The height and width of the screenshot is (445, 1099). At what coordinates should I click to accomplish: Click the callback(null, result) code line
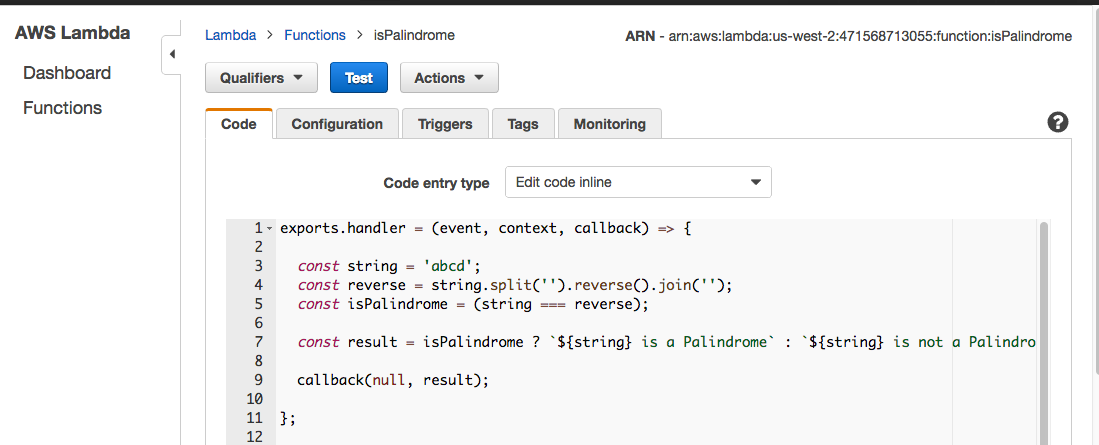(x=379, y=380)
